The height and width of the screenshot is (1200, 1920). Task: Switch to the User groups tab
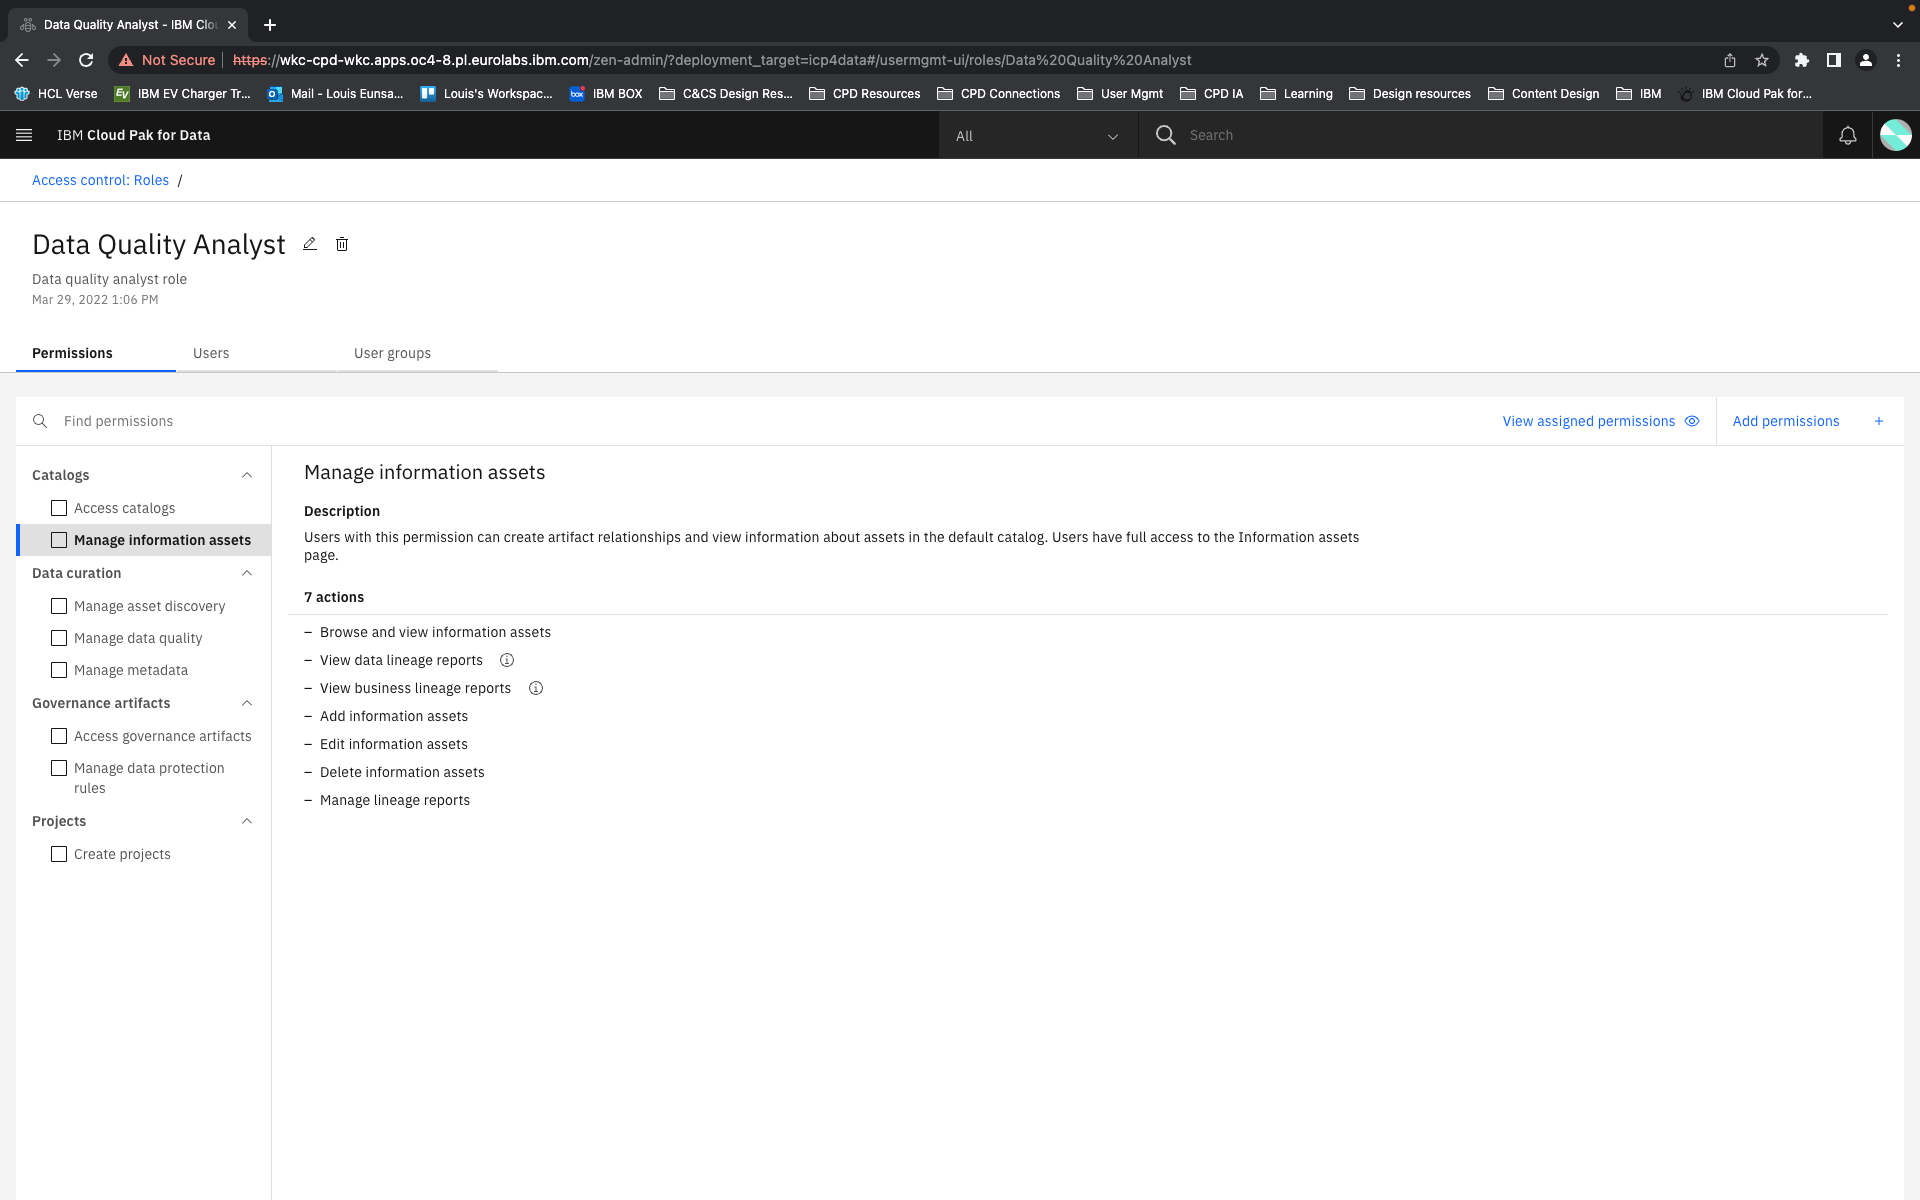pos(392,353)
